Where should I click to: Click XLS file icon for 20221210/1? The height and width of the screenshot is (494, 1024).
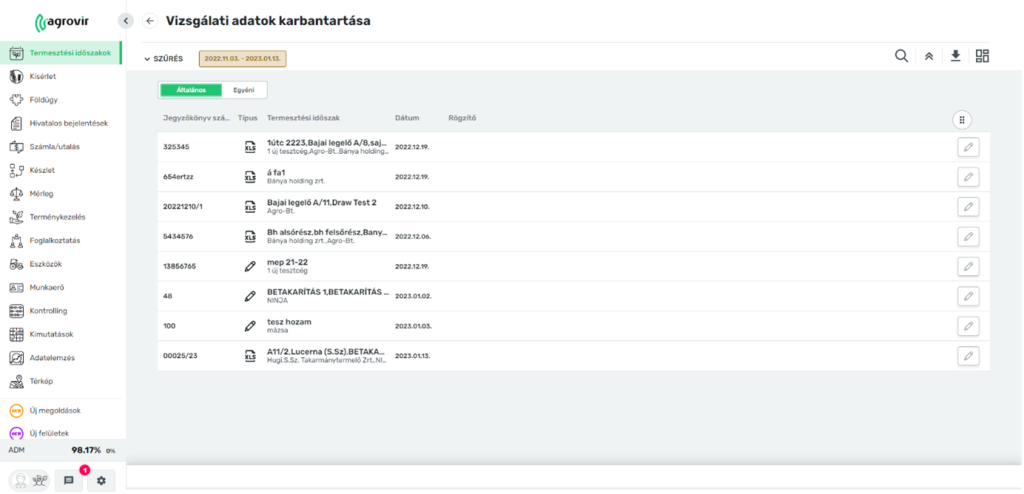coord(250,207)
